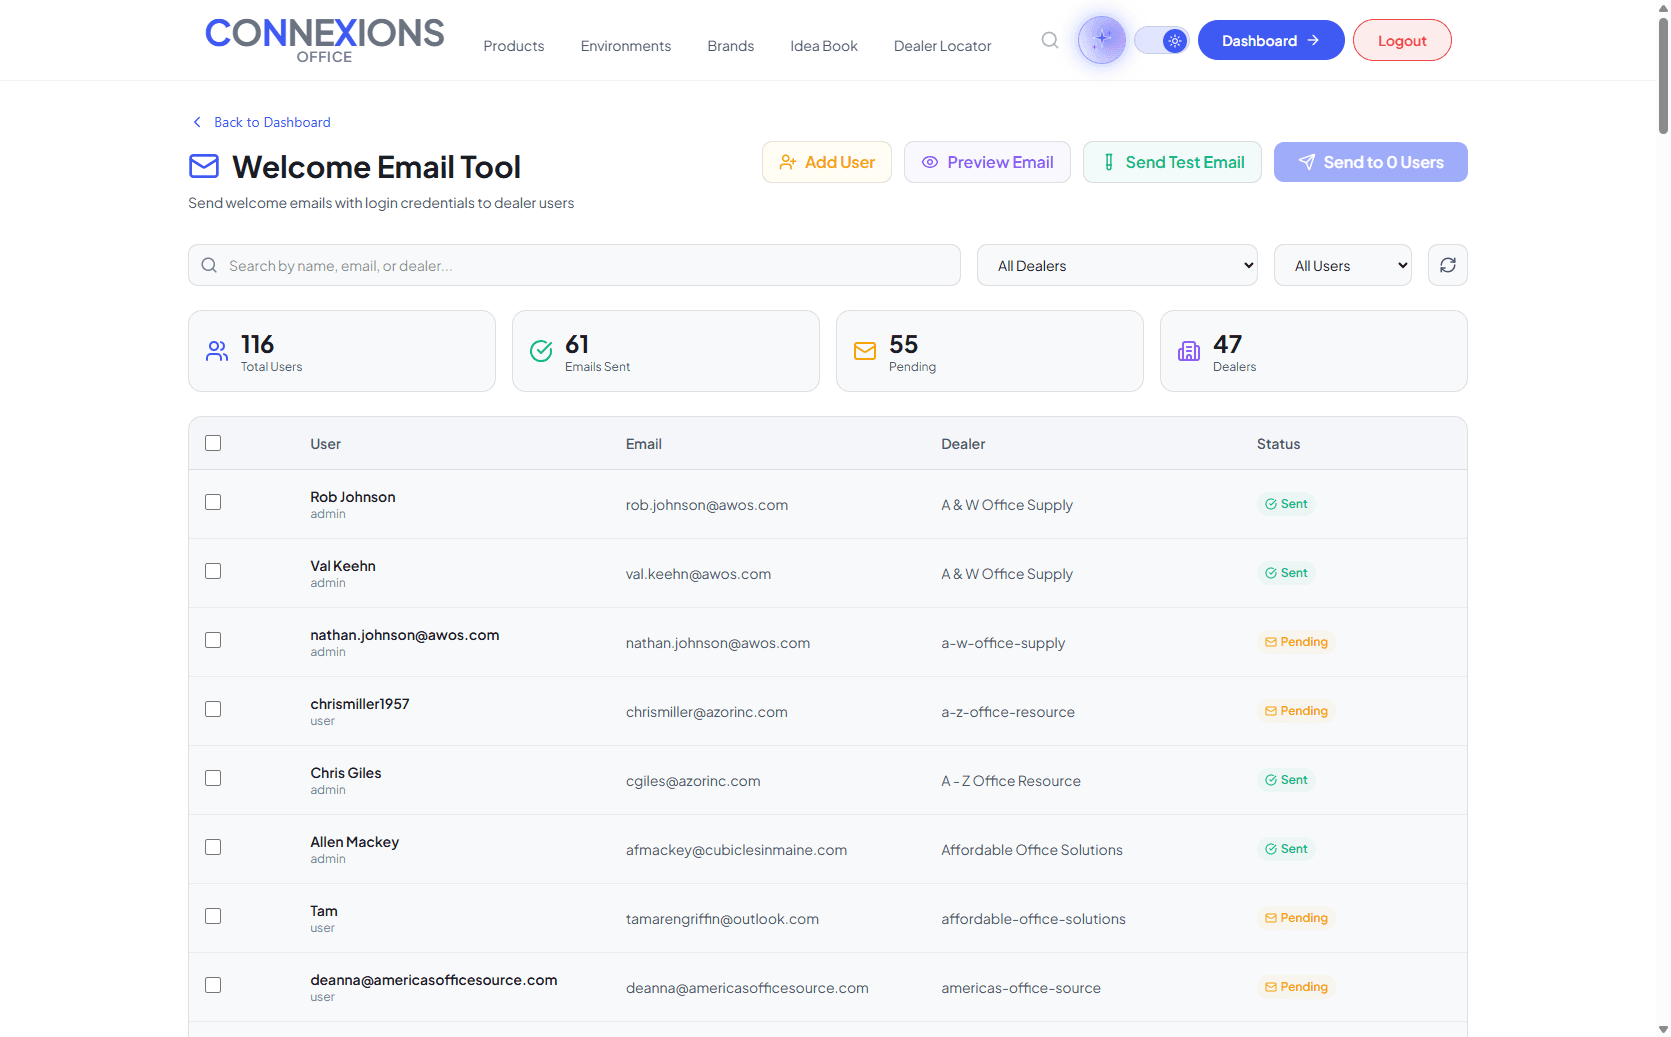Click the eye icon inside Preview Email

[930, 161]
